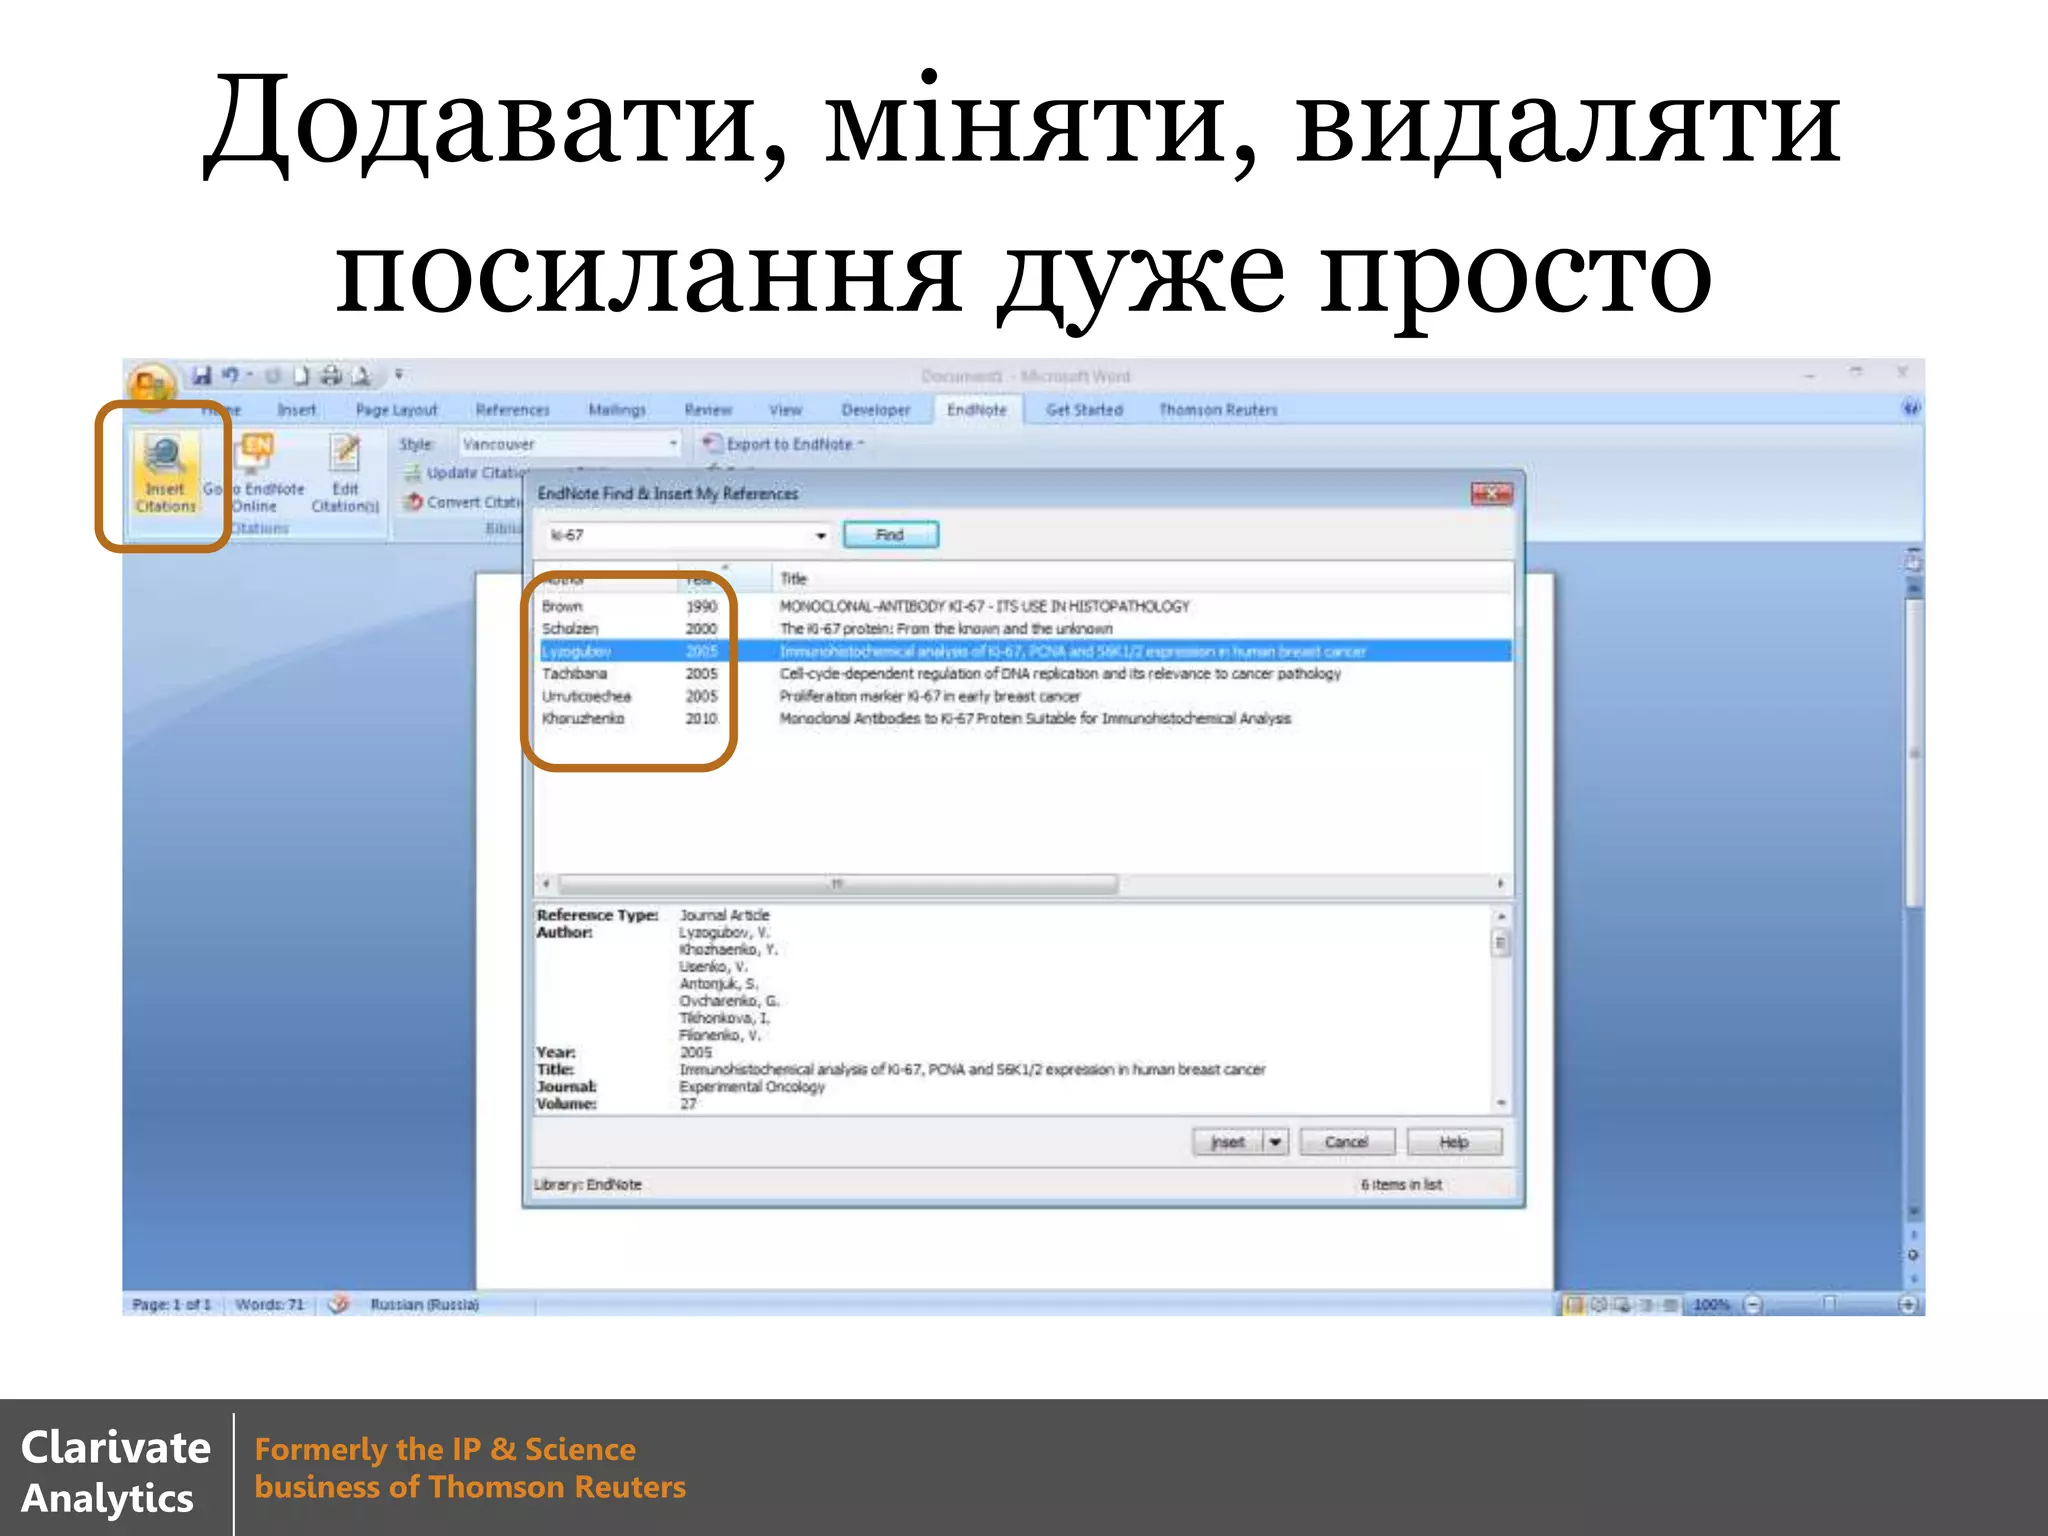Click the Edit Citation(s) icon
This screenshot has width=2048, height=1536.
point(345,474)
